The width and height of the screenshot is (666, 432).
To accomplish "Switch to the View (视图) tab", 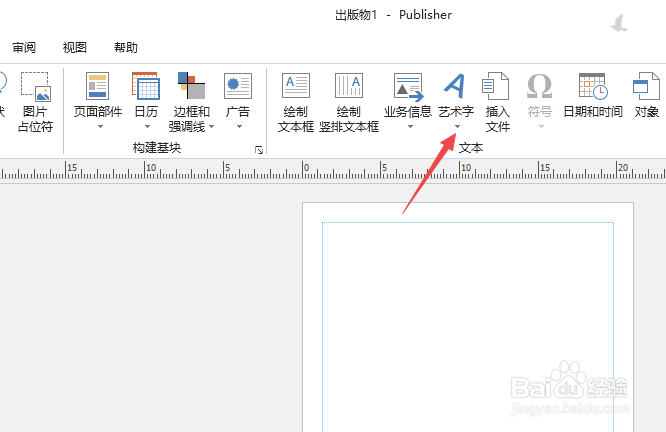I will click(75, 47).
